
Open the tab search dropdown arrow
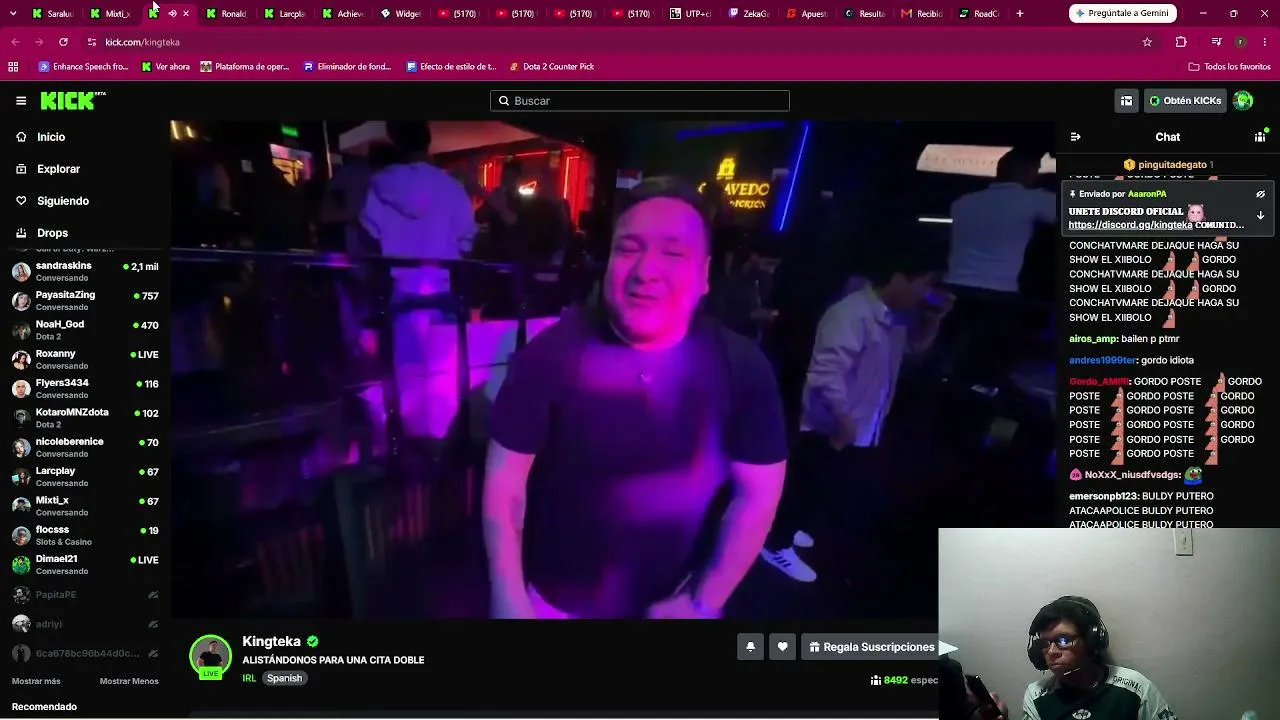13,13
